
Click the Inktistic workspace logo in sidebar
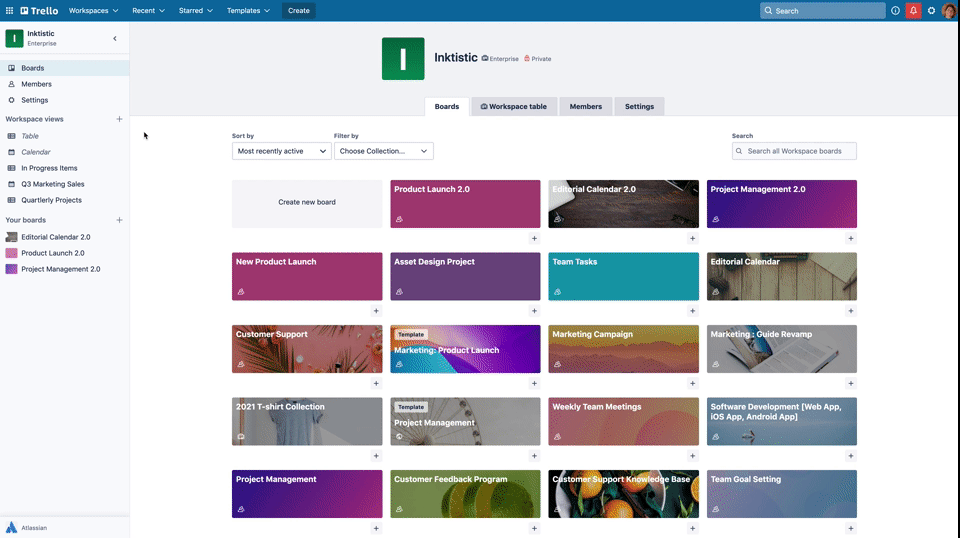14,38
